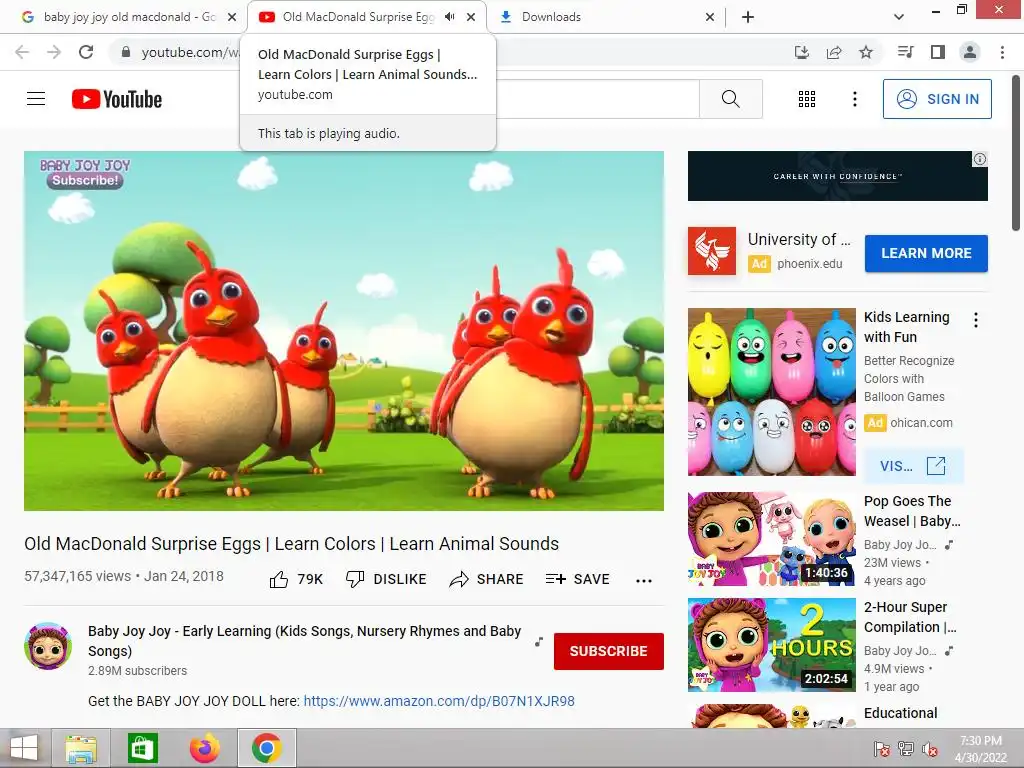
Task: Open taskbar clock showing 7:30 PM
Action: point(981,749)
